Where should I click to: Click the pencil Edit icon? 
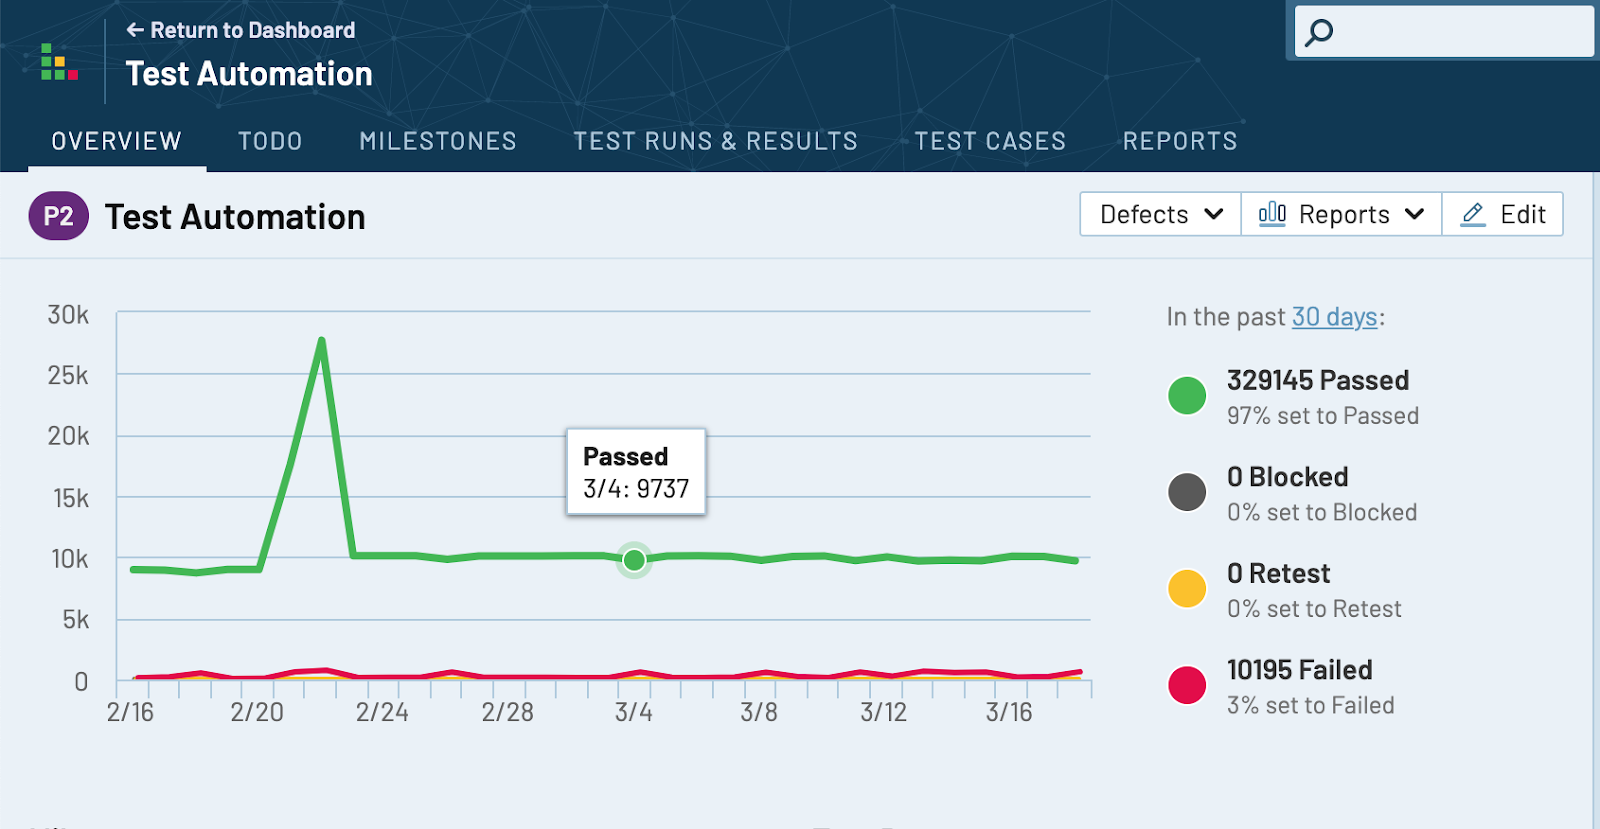pos(1473,214)
